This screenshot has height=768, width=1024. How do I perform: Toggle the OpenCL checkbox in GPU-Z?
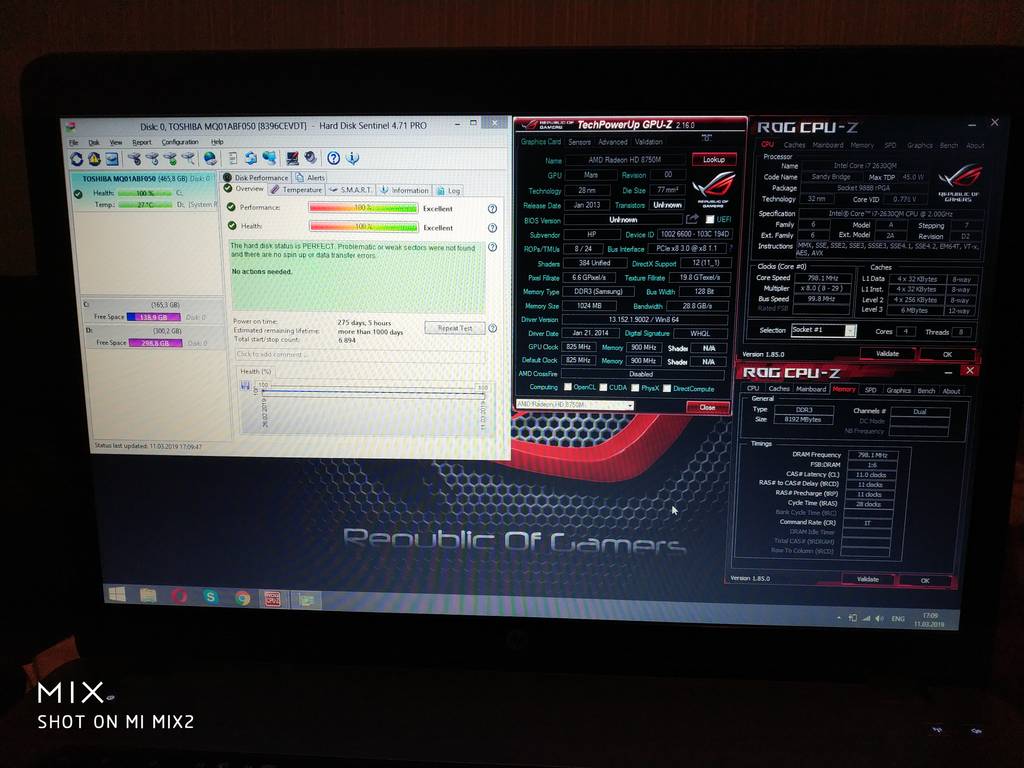pos(568,387)
